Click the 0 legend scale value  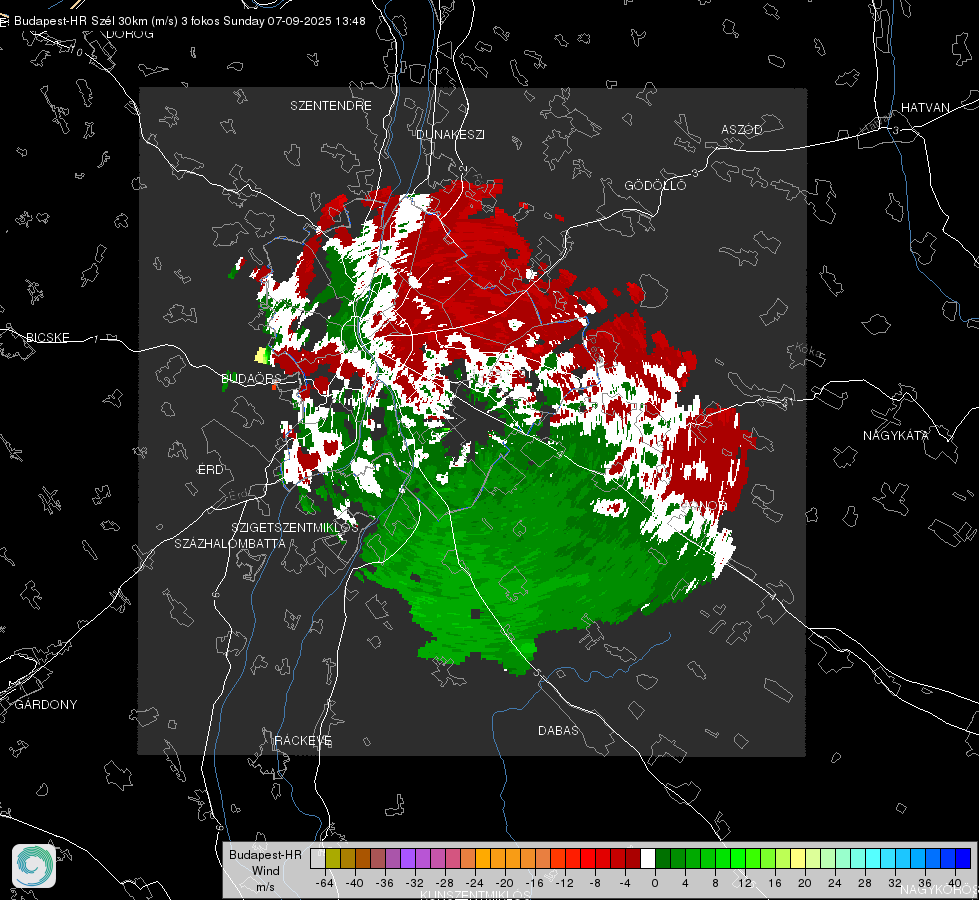pyautogui.click(x=655, y=883)
